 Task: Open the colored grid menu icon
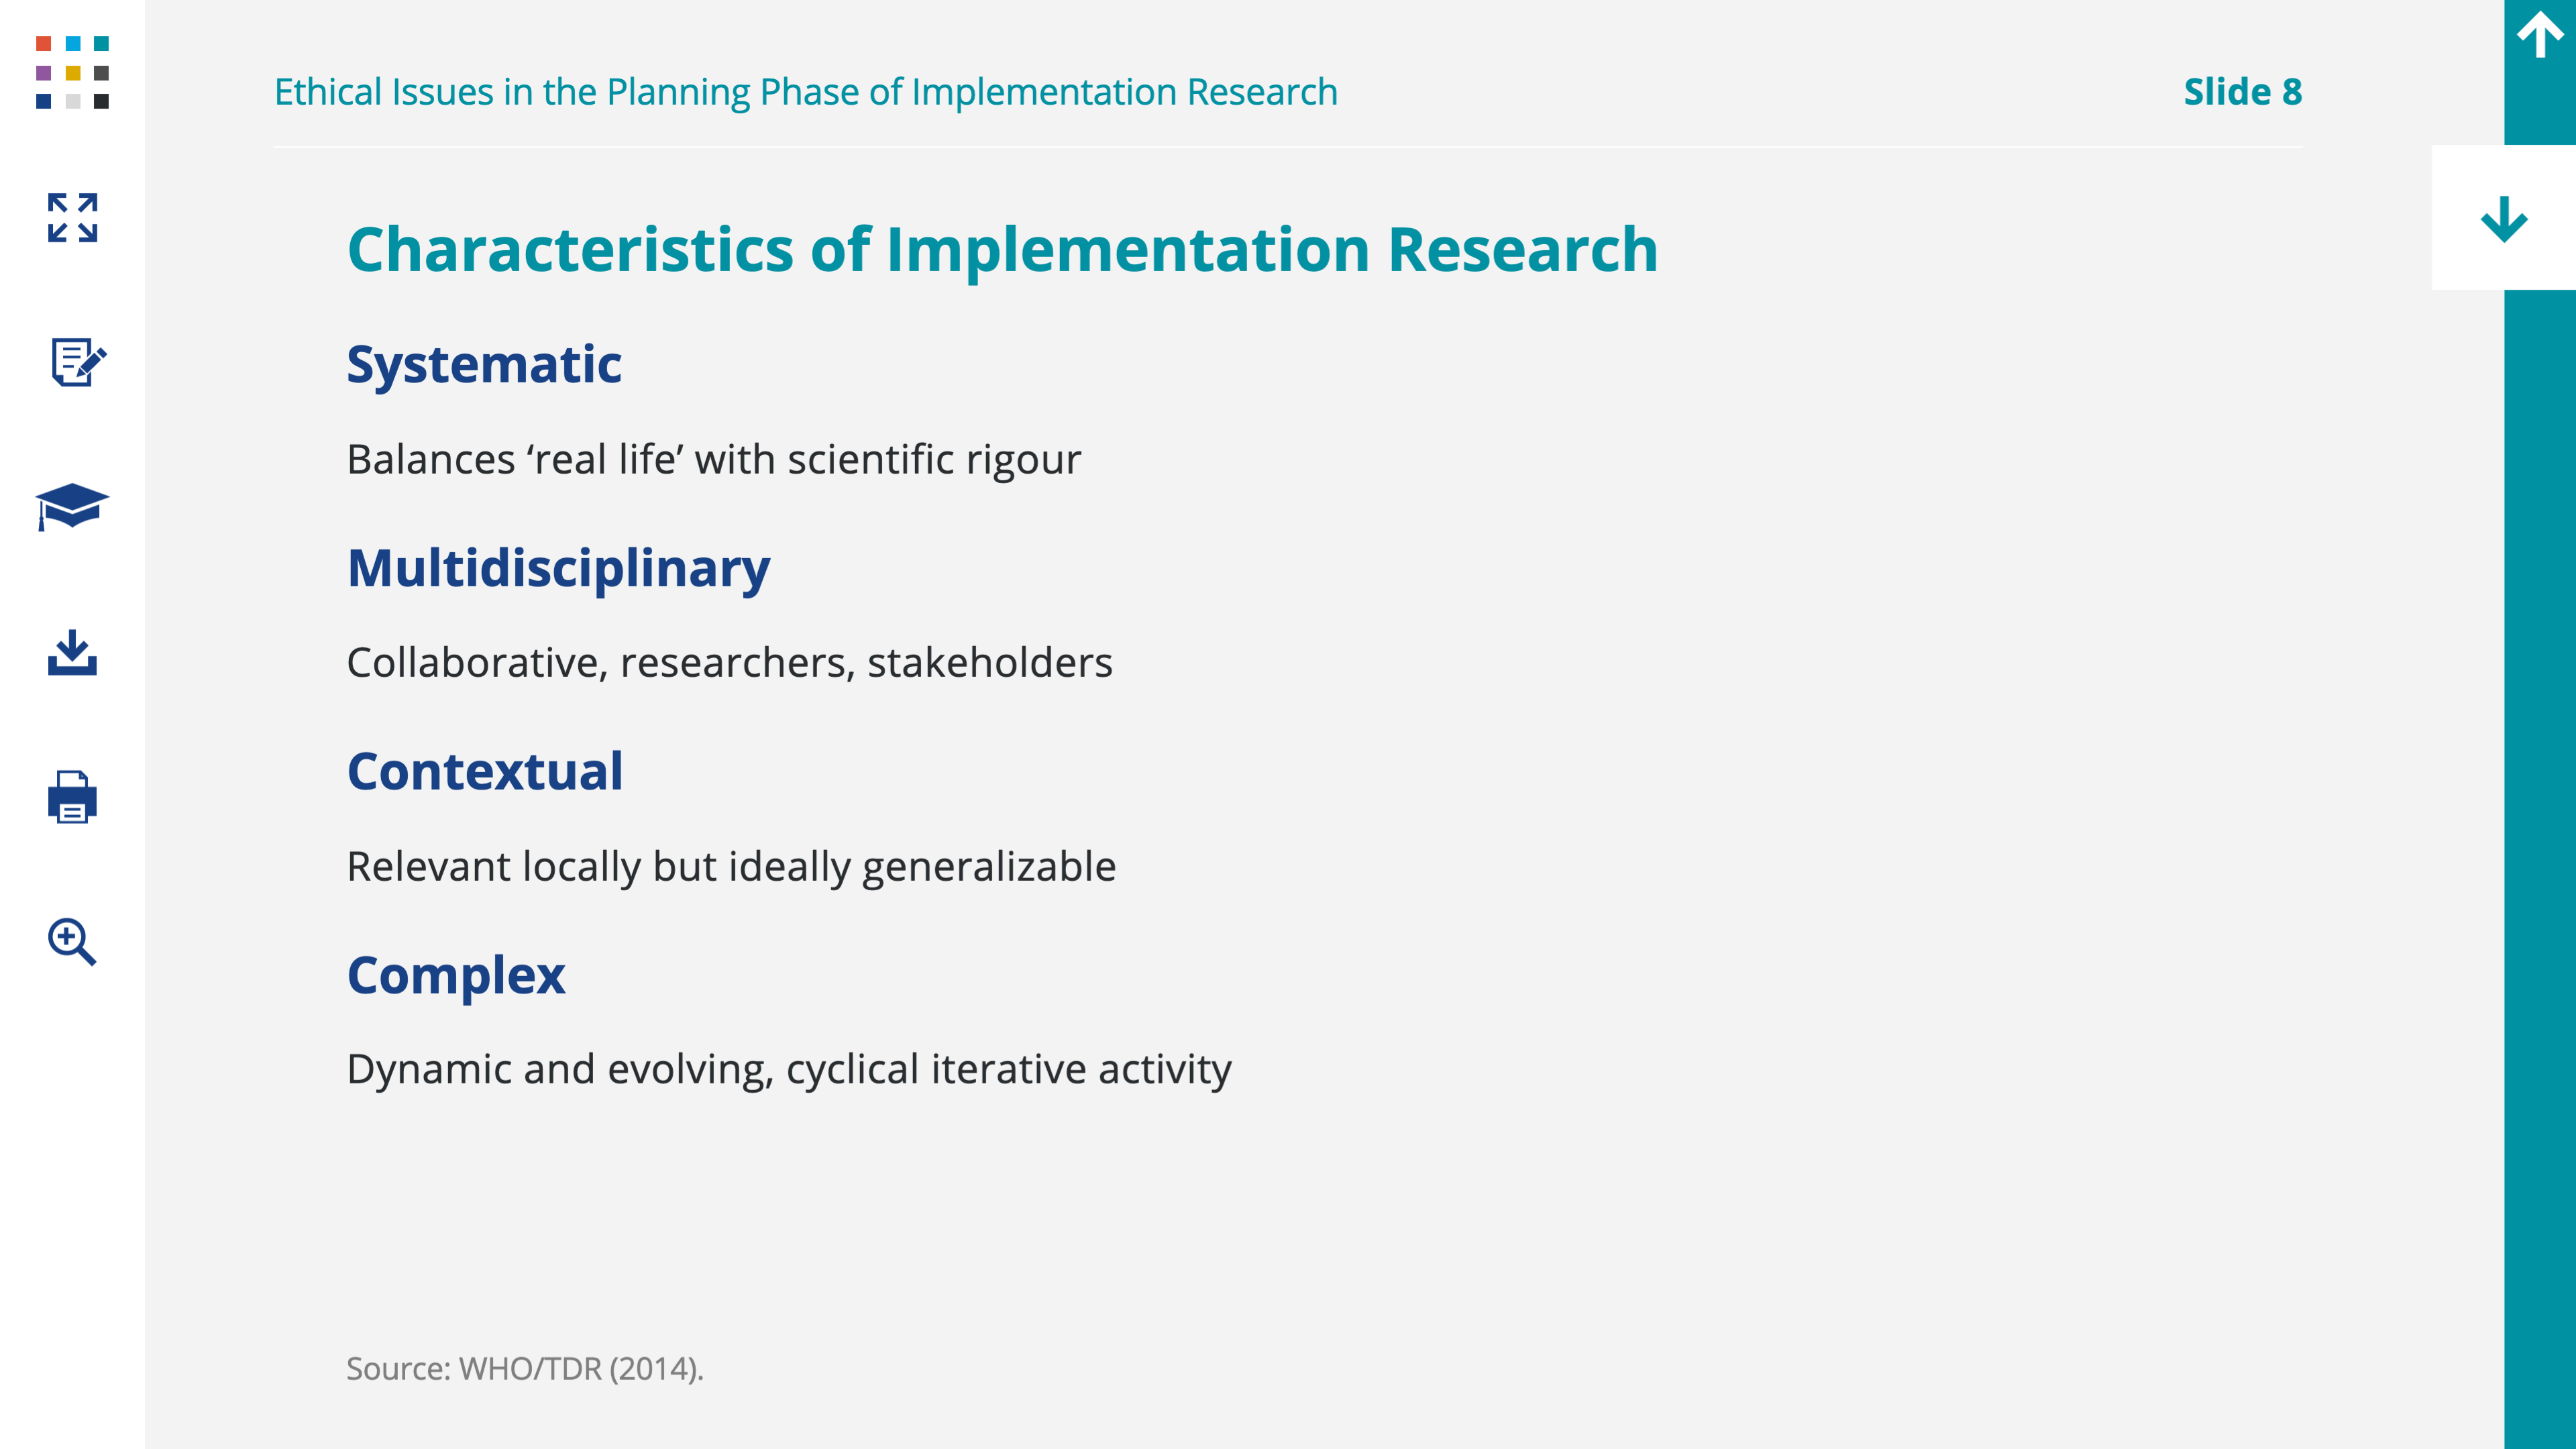tap(72, 72)
